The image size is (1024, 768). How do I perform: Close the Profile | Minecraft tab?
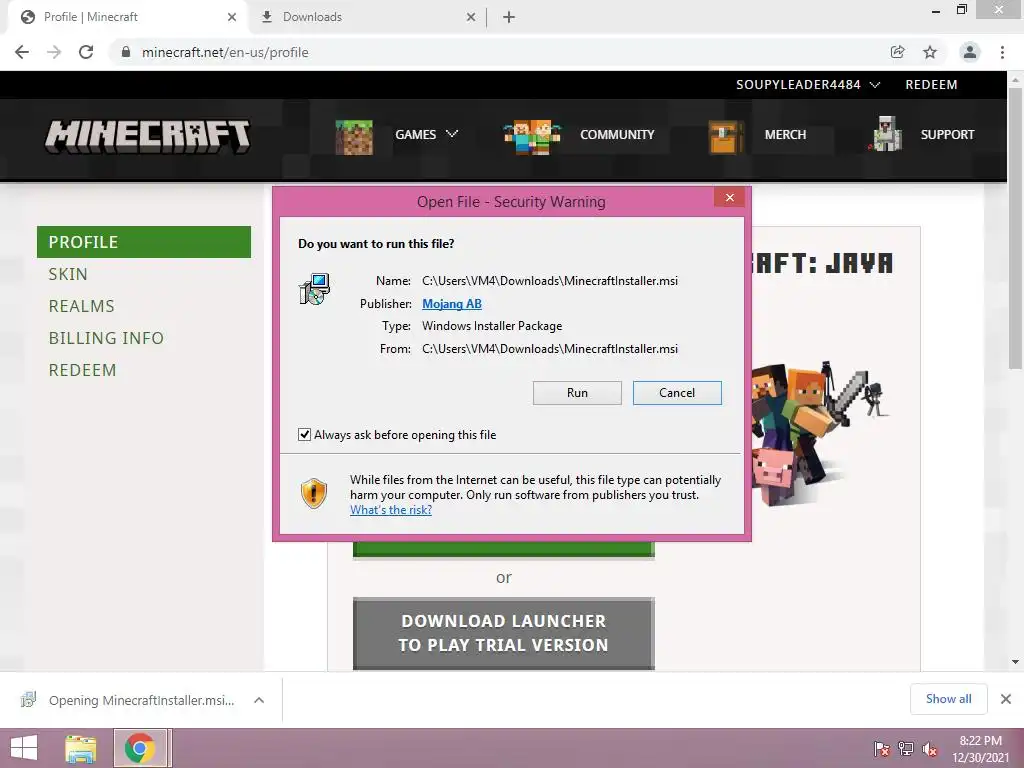click(x=232, y=17)
